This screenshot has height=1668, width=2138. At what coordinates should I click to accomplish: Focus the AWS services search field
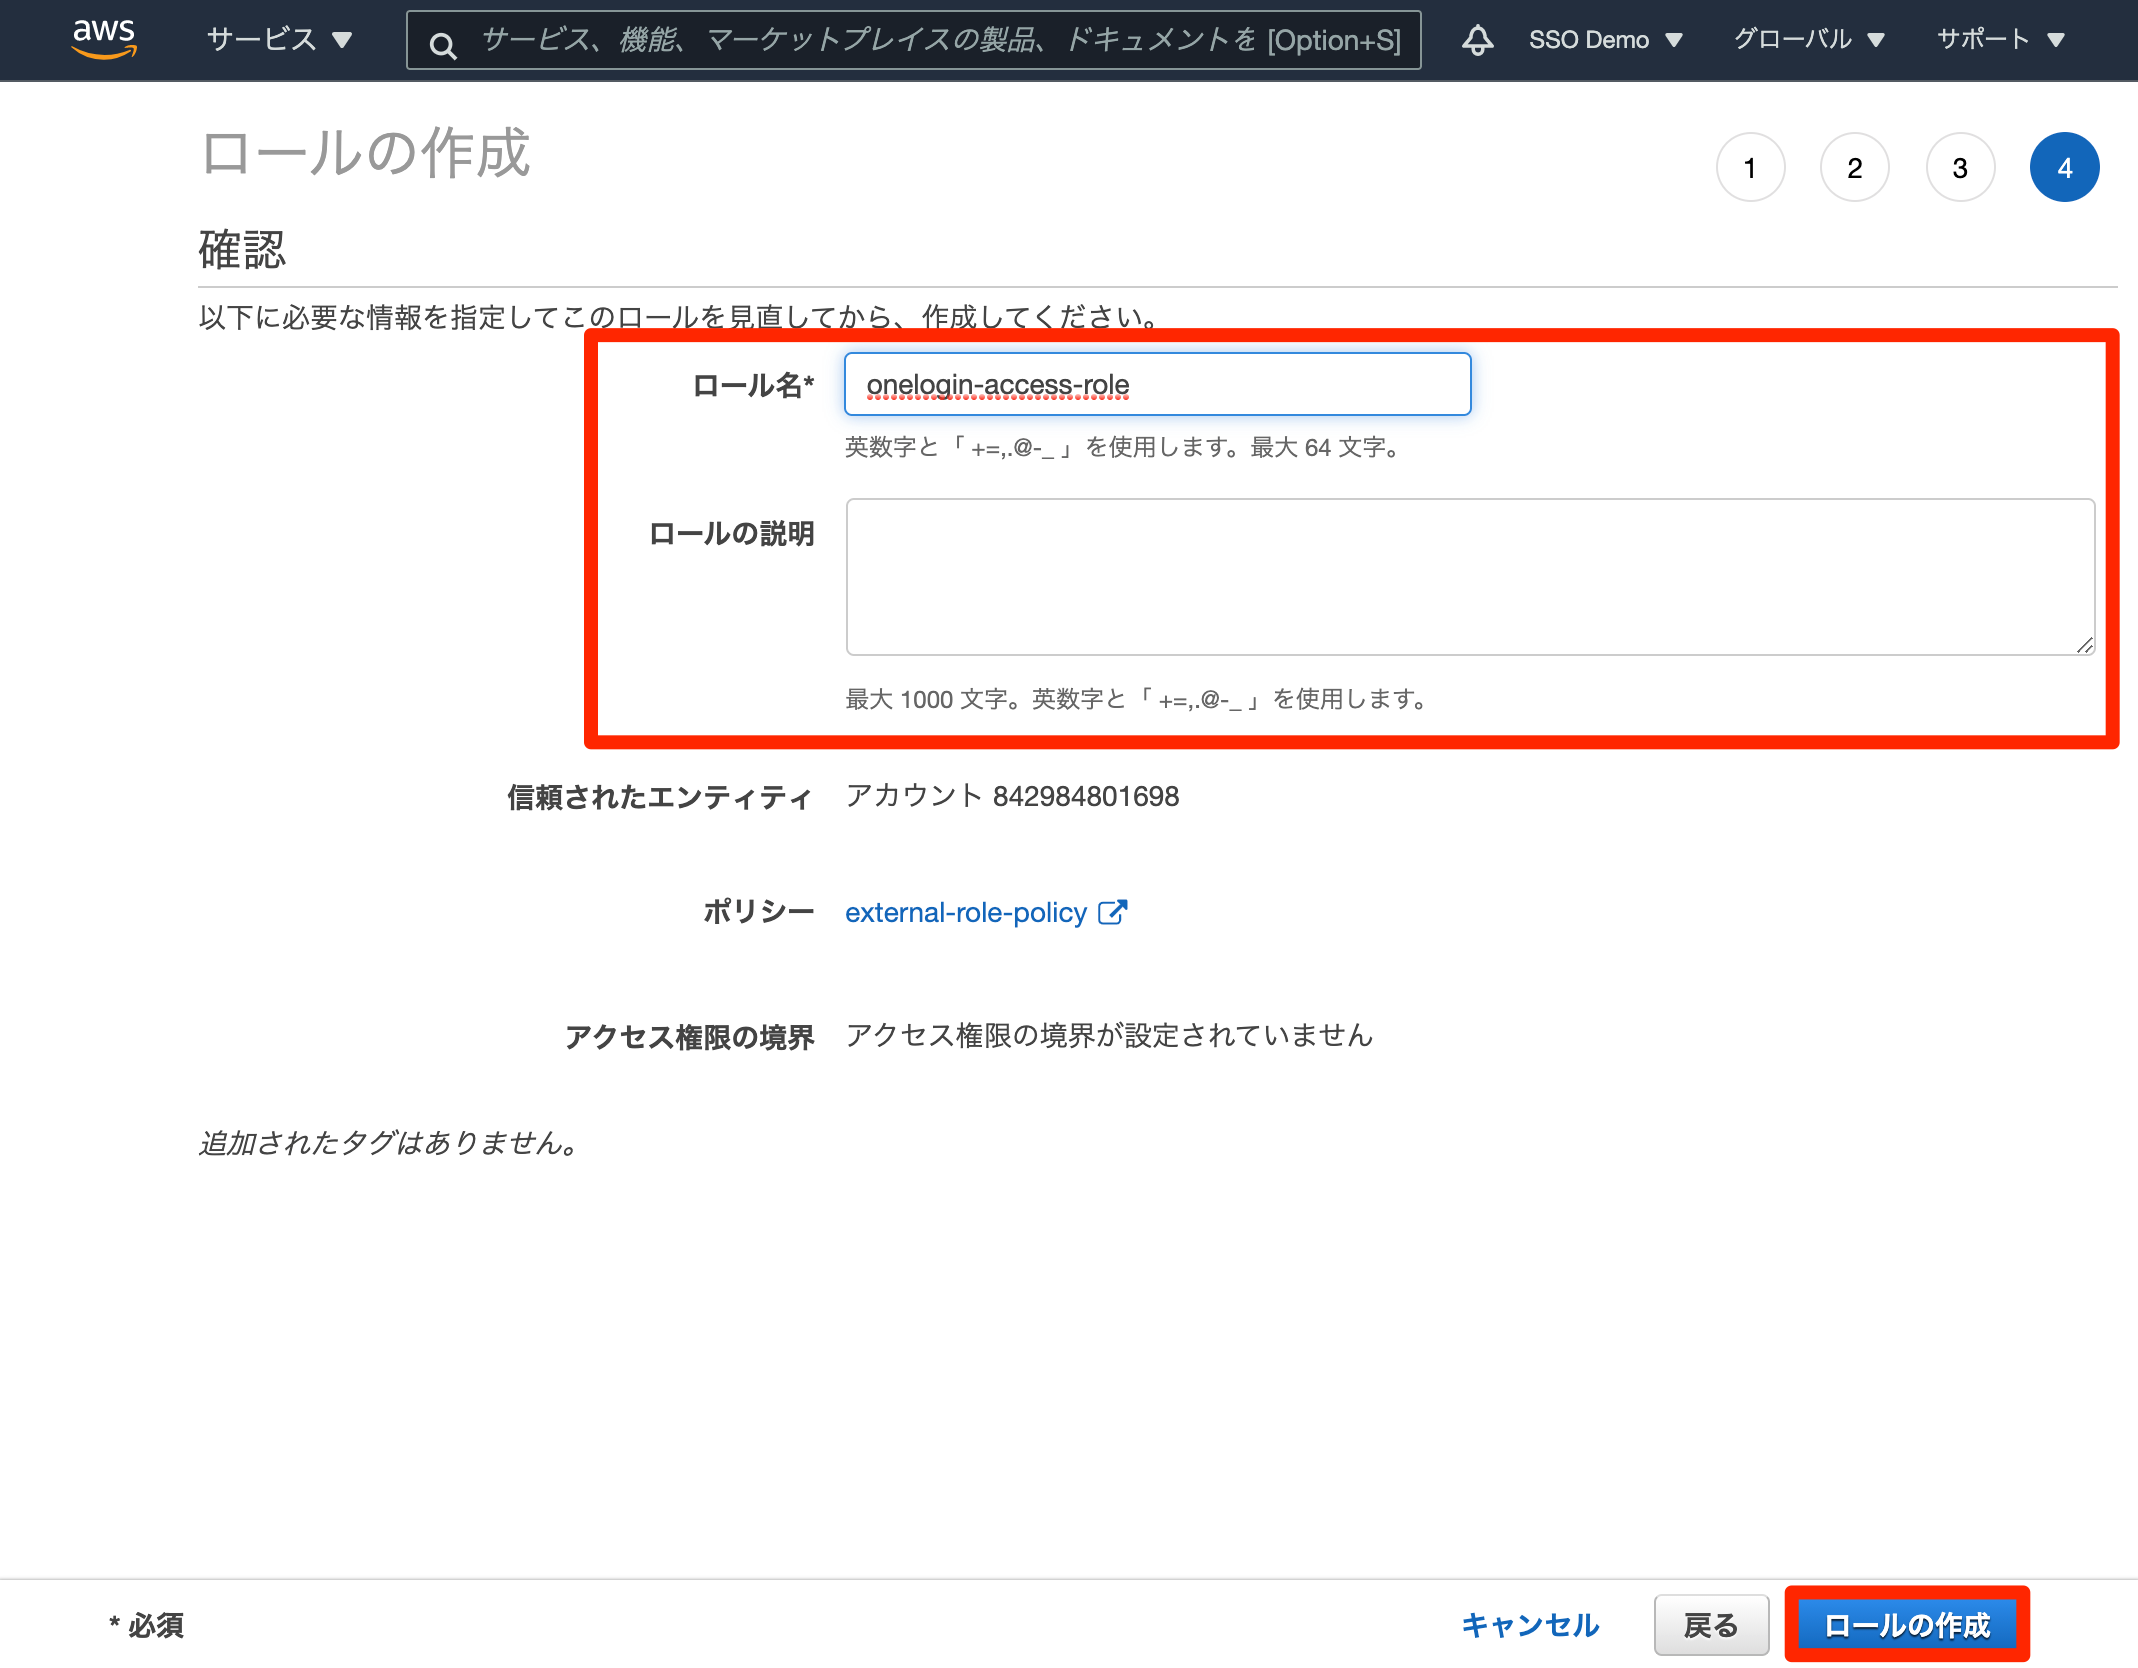coord(914,40)
